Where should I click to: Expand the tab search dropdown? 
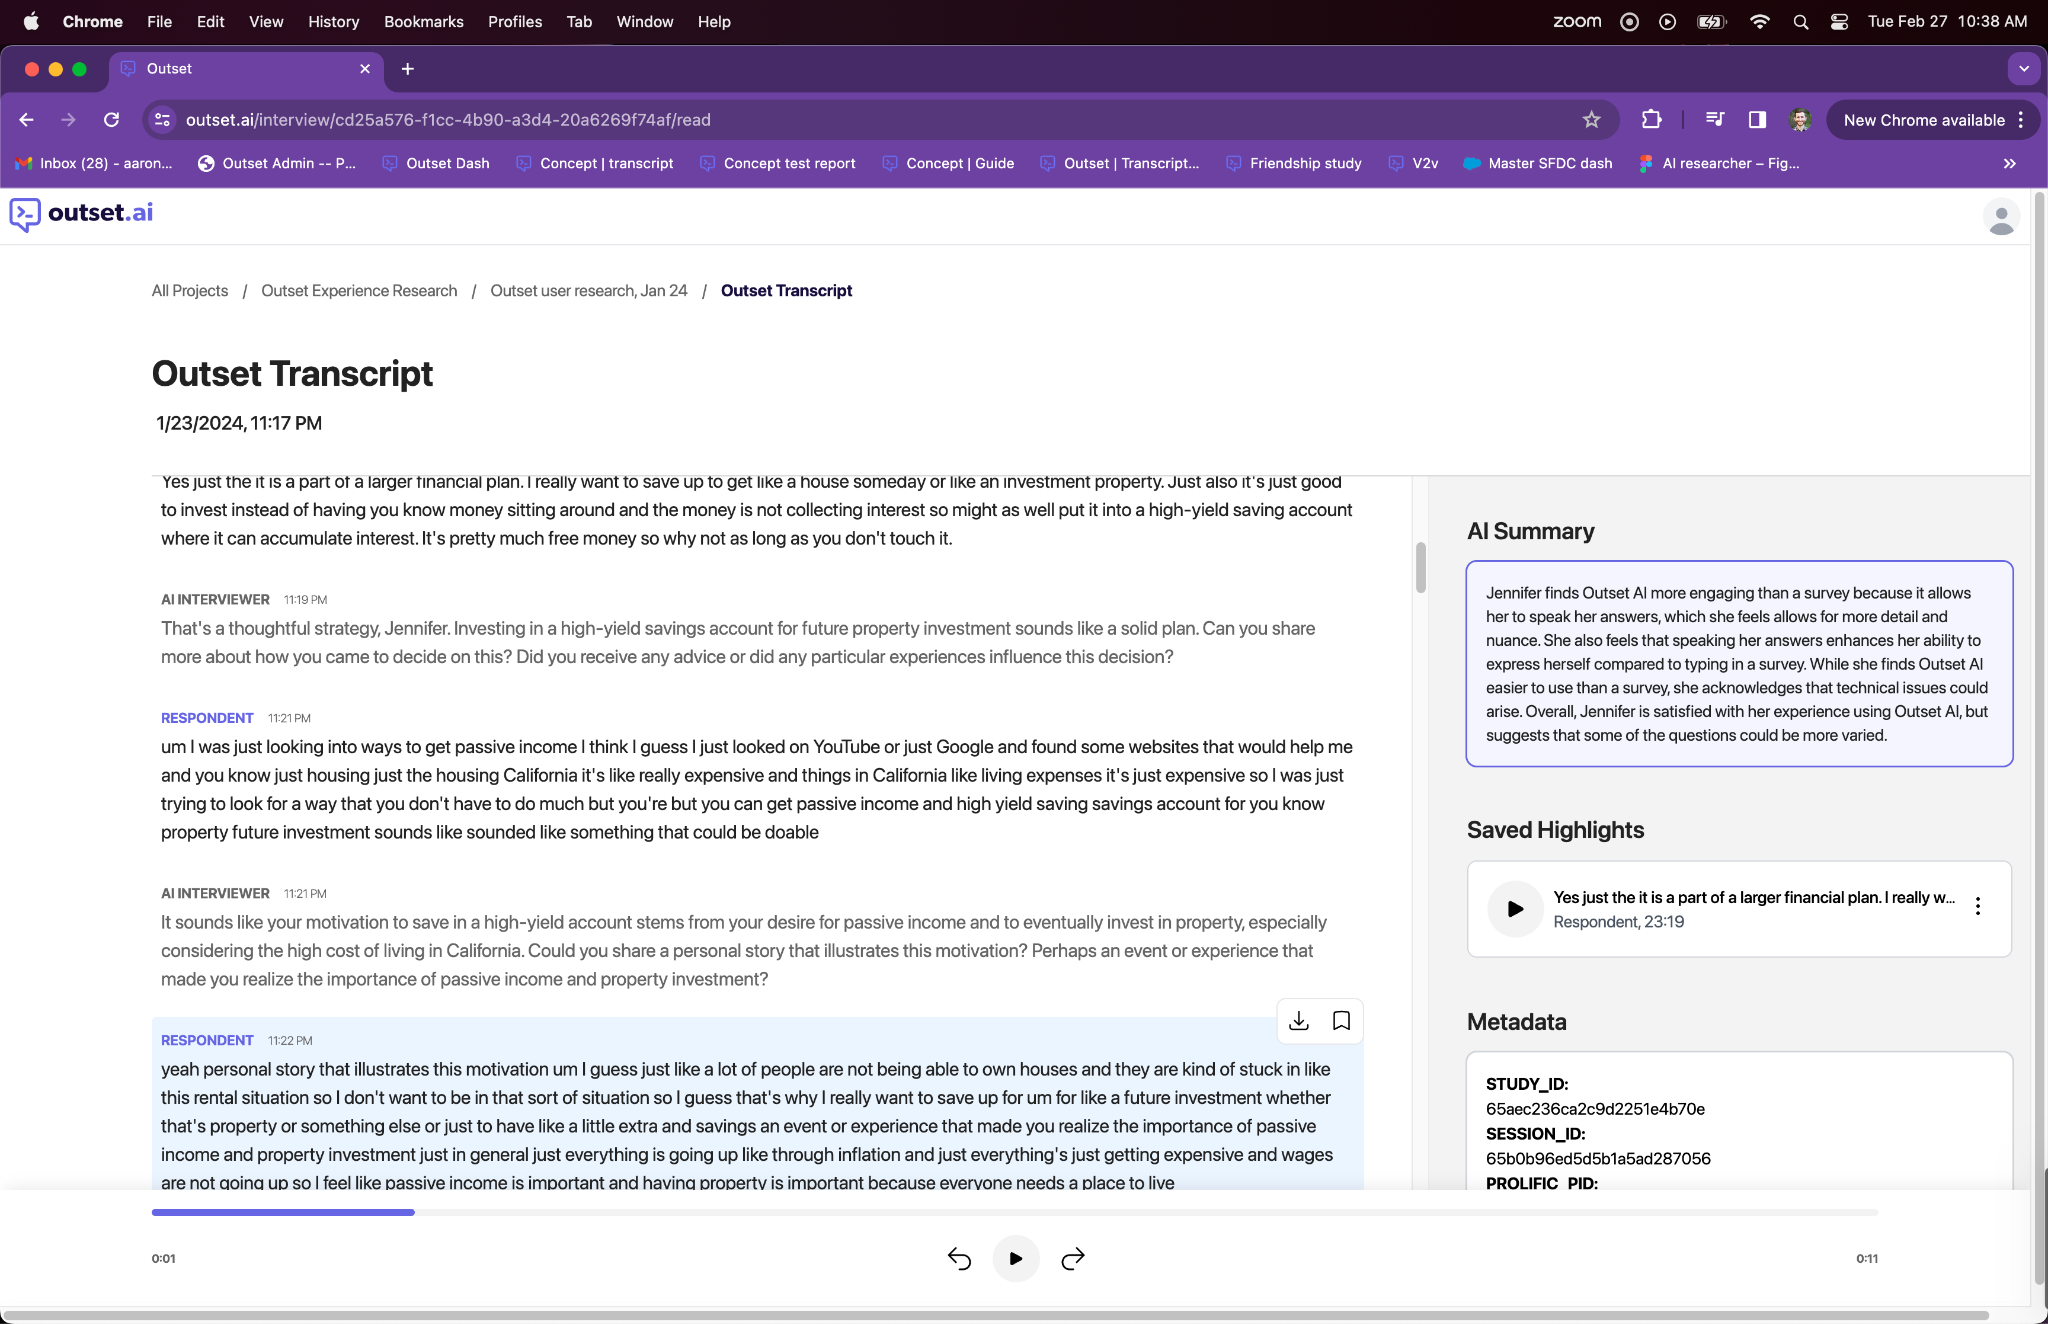click(2024, 69)
